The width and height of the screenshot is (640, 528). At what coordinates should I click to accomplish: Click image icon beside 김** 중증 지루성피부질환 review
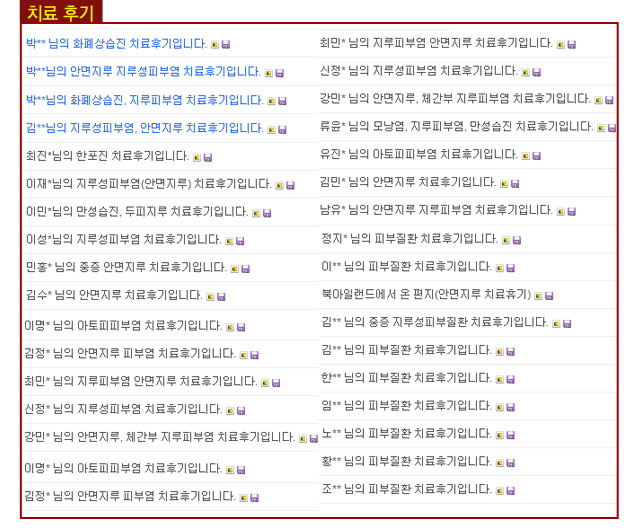556,324
